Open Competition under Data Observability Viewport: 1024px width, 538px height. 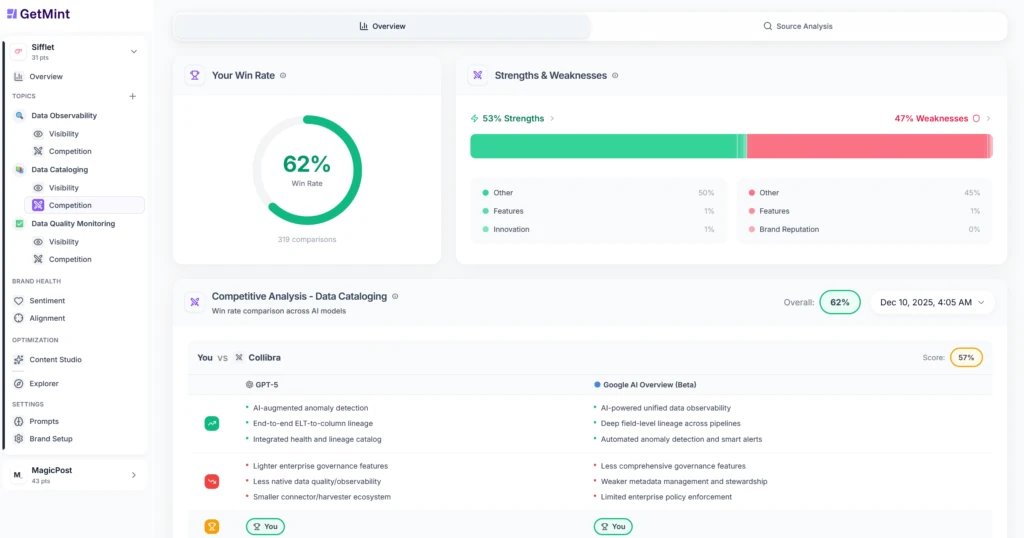[x=70, y=151]
